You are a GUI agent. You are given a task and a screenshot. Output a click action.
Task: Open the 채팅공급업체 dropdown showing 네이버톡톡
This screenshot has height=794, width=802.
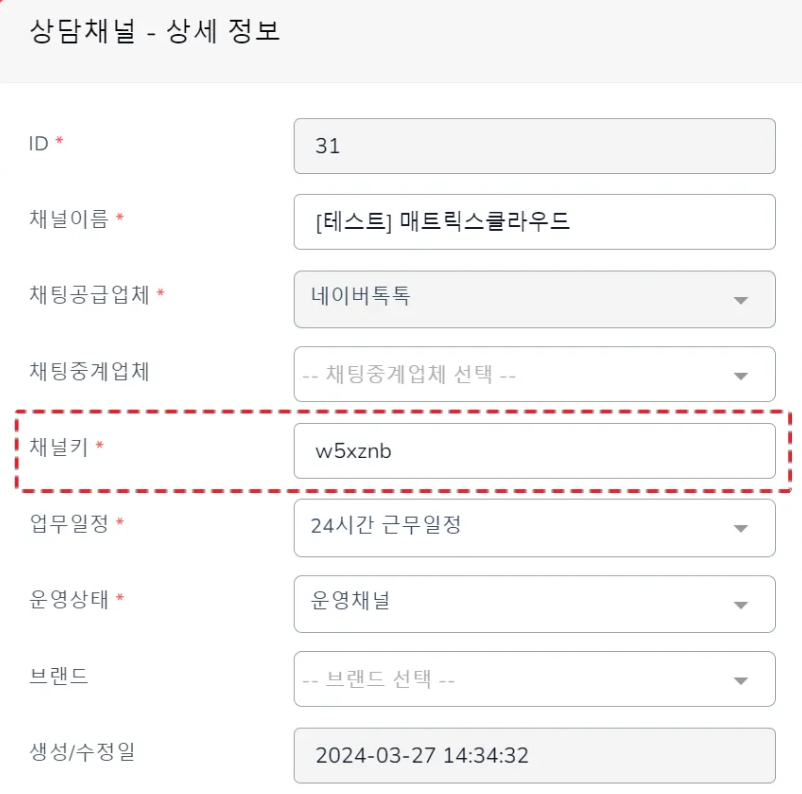534,298
